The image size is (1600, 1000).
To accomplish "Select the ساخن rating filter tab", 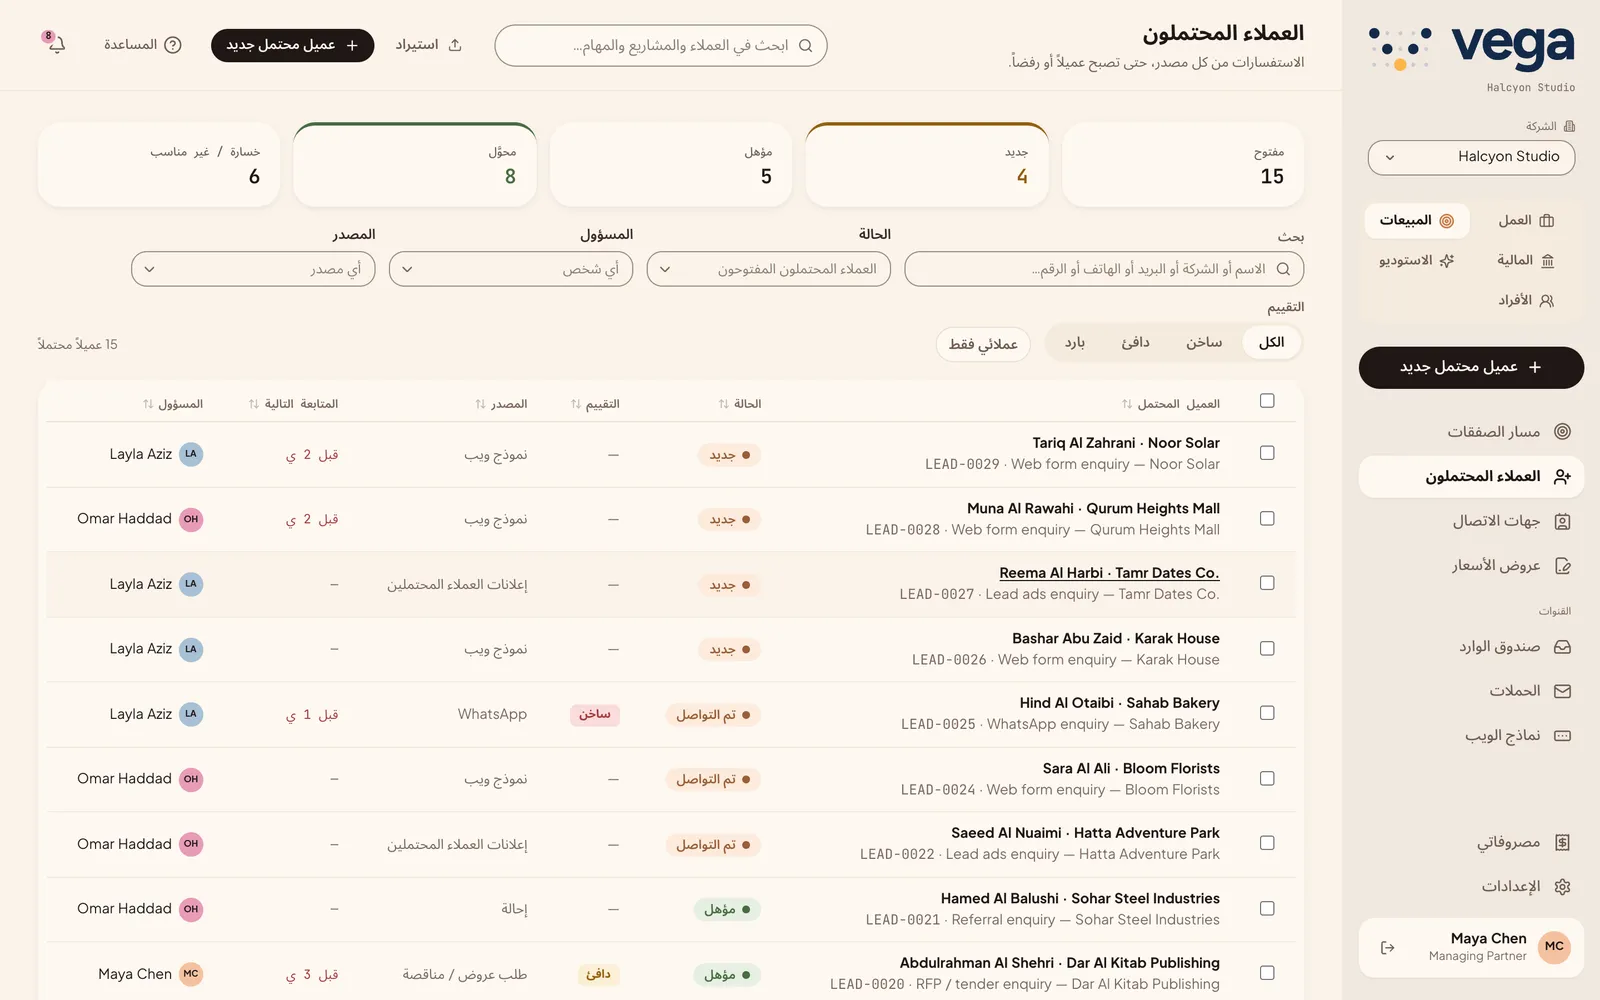I will (x=1204, y=343).
